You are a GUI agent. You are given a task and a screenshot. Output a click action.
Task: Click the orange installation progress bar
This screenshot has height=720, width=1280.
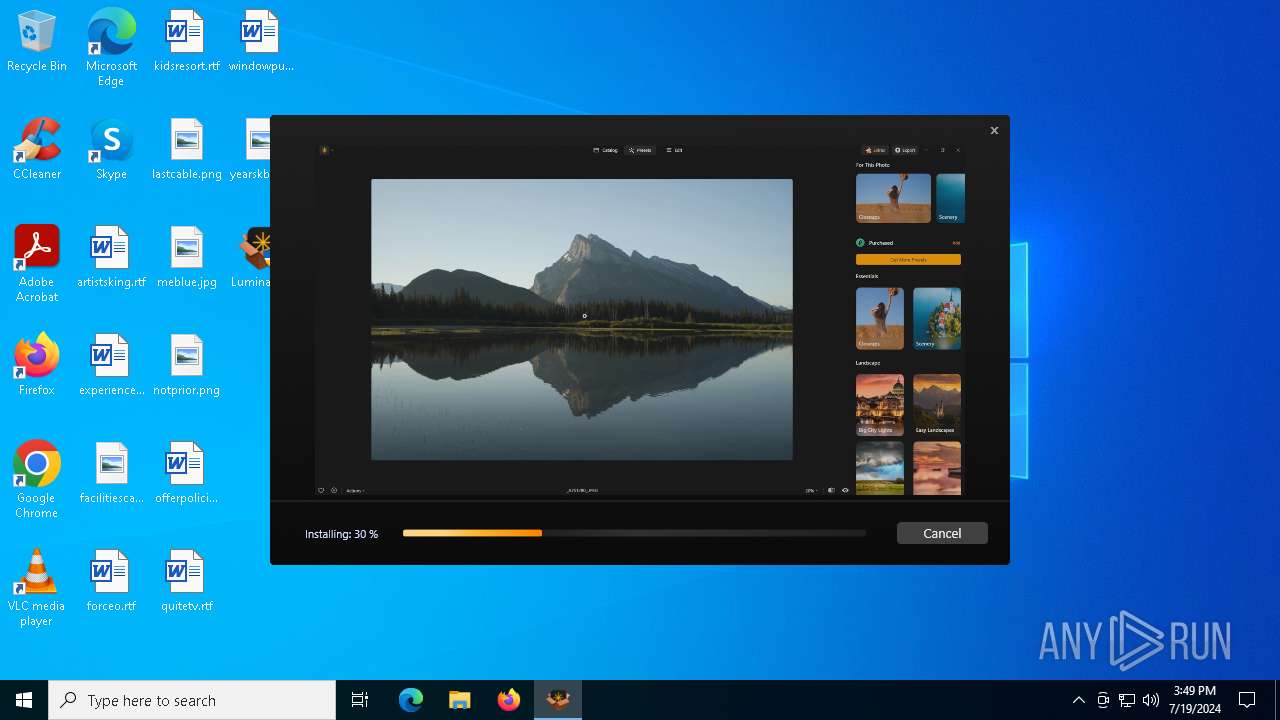point(634,533)
